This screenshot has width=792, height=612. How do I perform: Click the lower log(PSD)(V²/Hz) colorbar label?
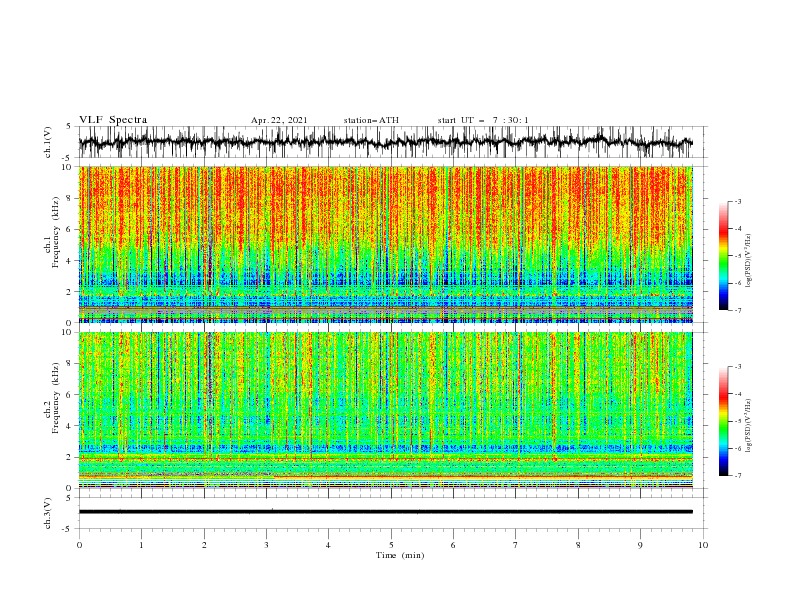(749, 426)
